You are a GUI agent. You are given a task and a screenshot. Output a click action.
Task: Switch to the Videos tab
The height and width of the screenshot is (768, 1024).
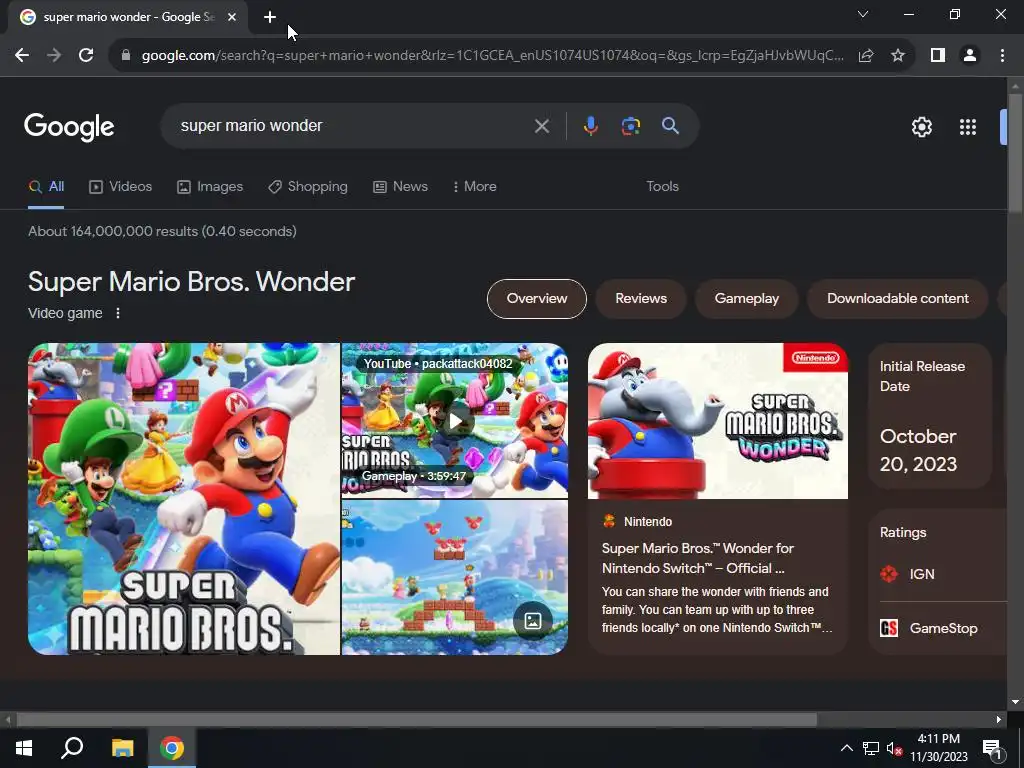[x=120, y=187]
